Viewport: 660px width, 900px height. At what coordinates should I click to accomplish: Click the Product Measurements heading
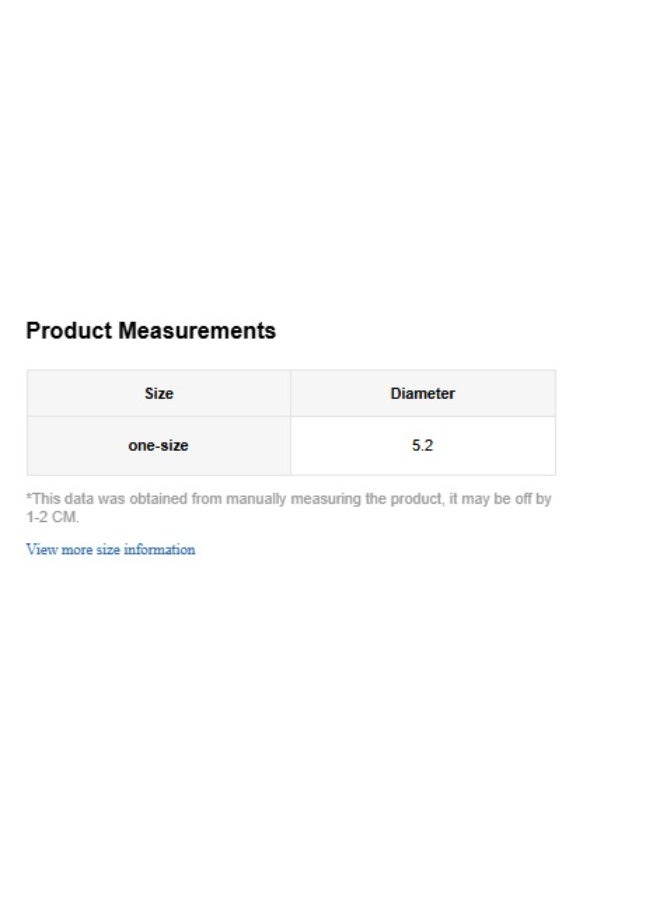(150, 331)
